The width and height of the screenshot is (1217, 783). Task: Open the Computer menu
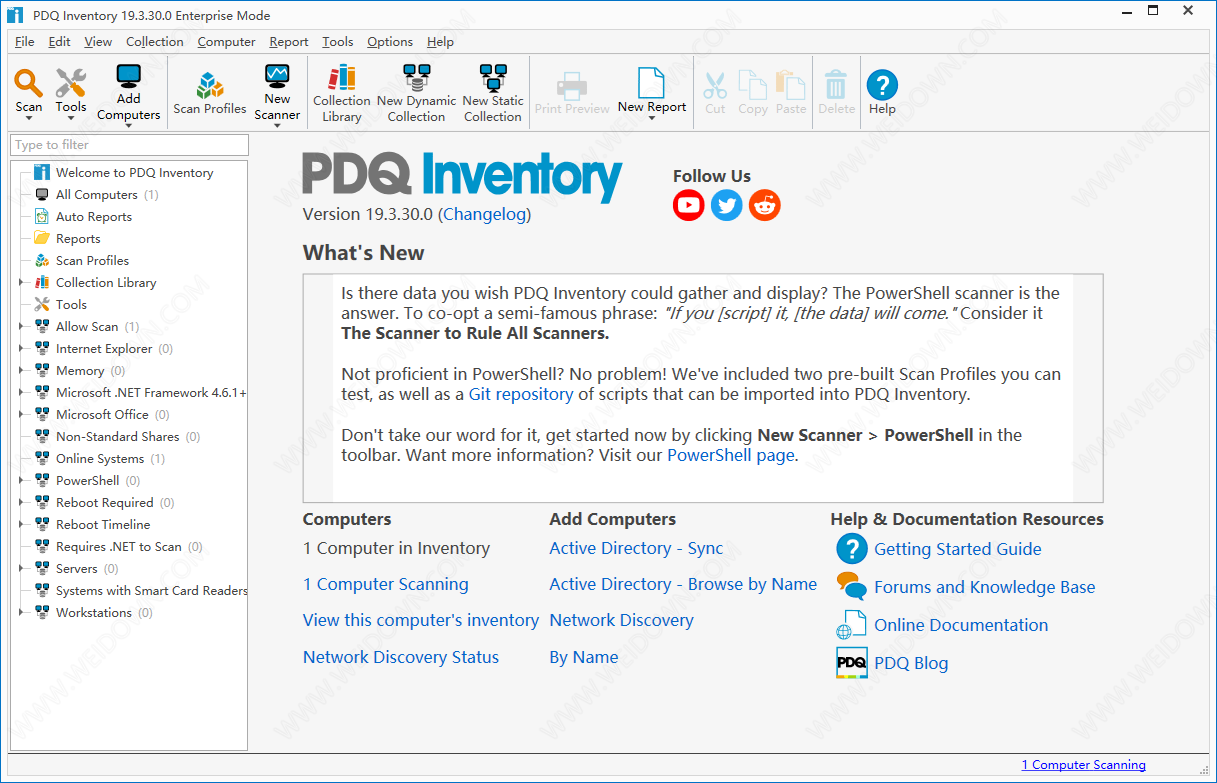tap(226, 42)
